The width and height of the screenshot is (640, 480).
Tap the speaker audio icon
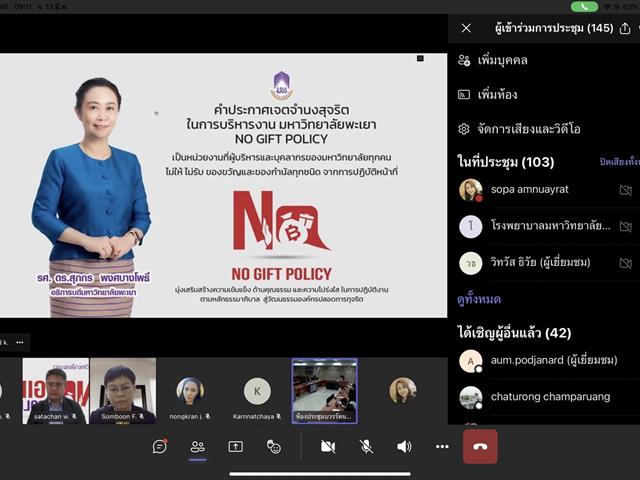[x=404, y=447]
